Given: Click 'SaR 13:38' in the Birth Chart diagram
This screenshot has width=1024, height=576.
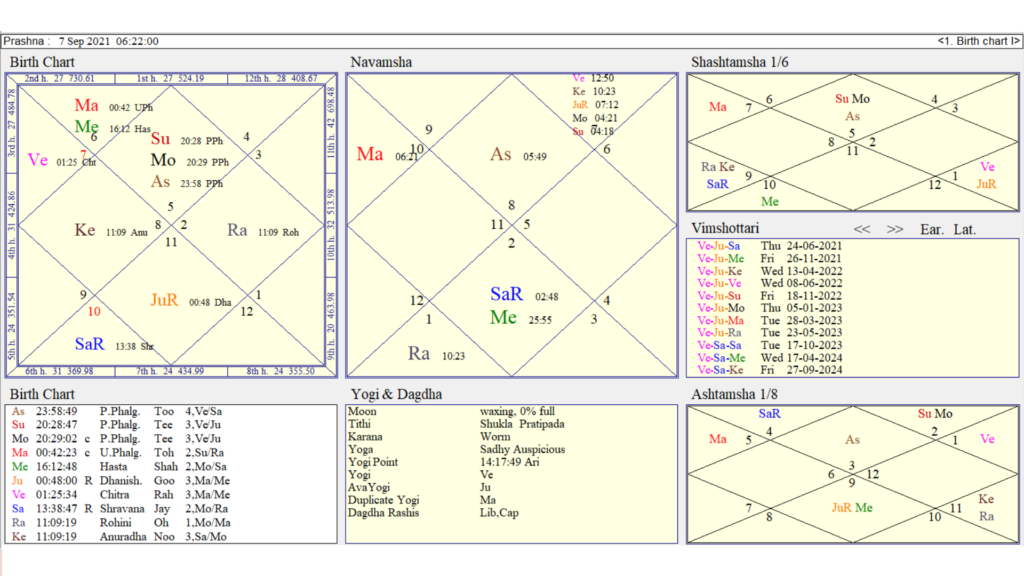Looking at the screenshot, I should [104, 344].
